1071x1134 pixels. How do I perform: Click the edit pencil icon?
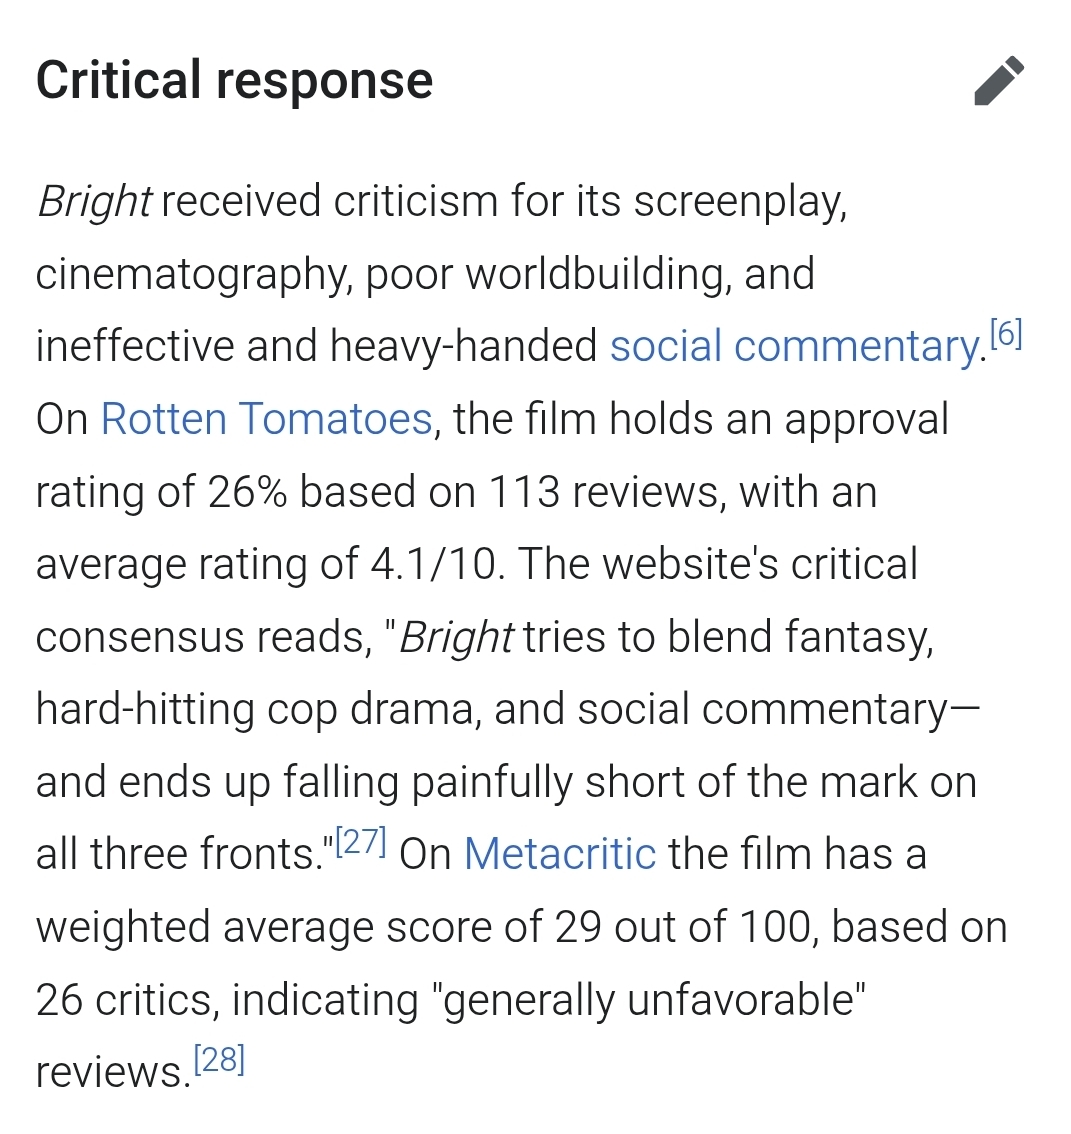coord(998,81)
